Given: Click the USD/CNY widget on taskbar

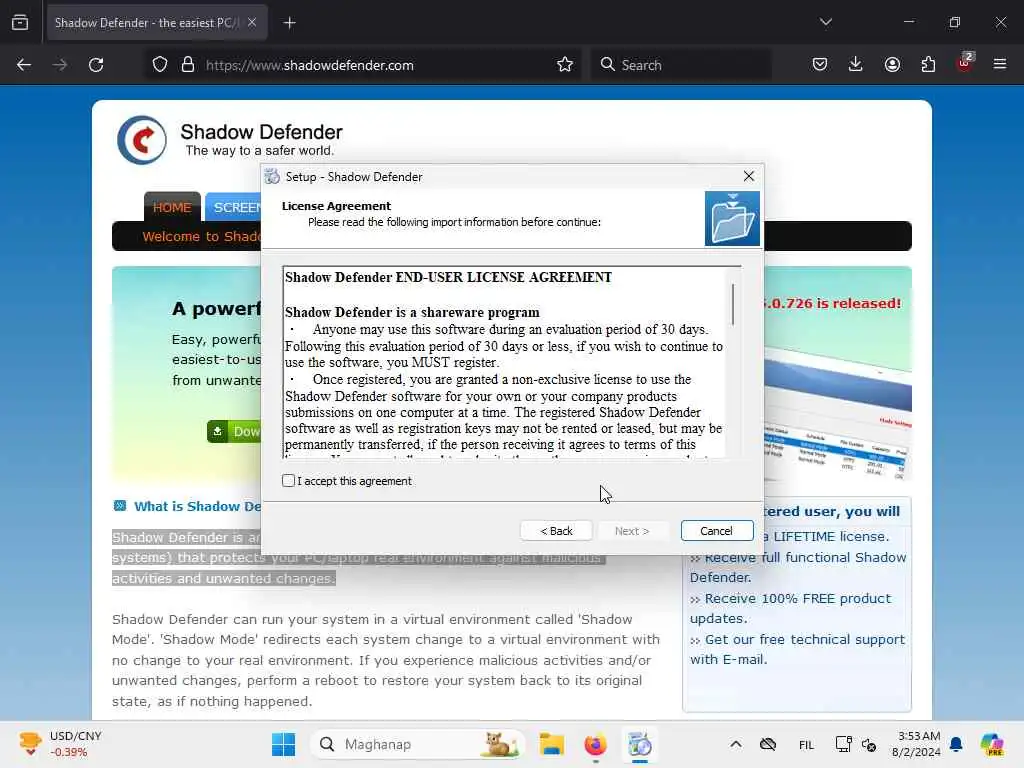Looking at the screenshot, I should coord(60,744).
